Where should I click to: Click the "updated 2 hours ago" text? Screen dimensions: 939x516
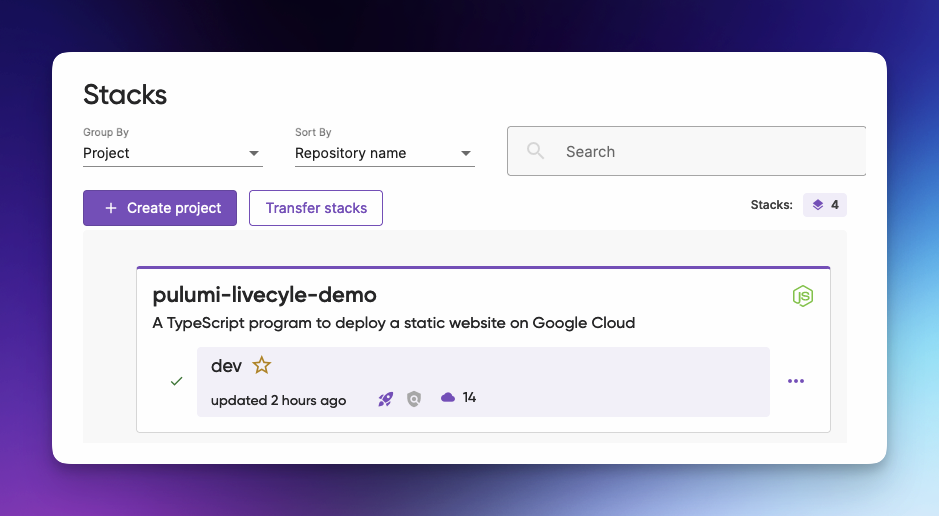278,400
